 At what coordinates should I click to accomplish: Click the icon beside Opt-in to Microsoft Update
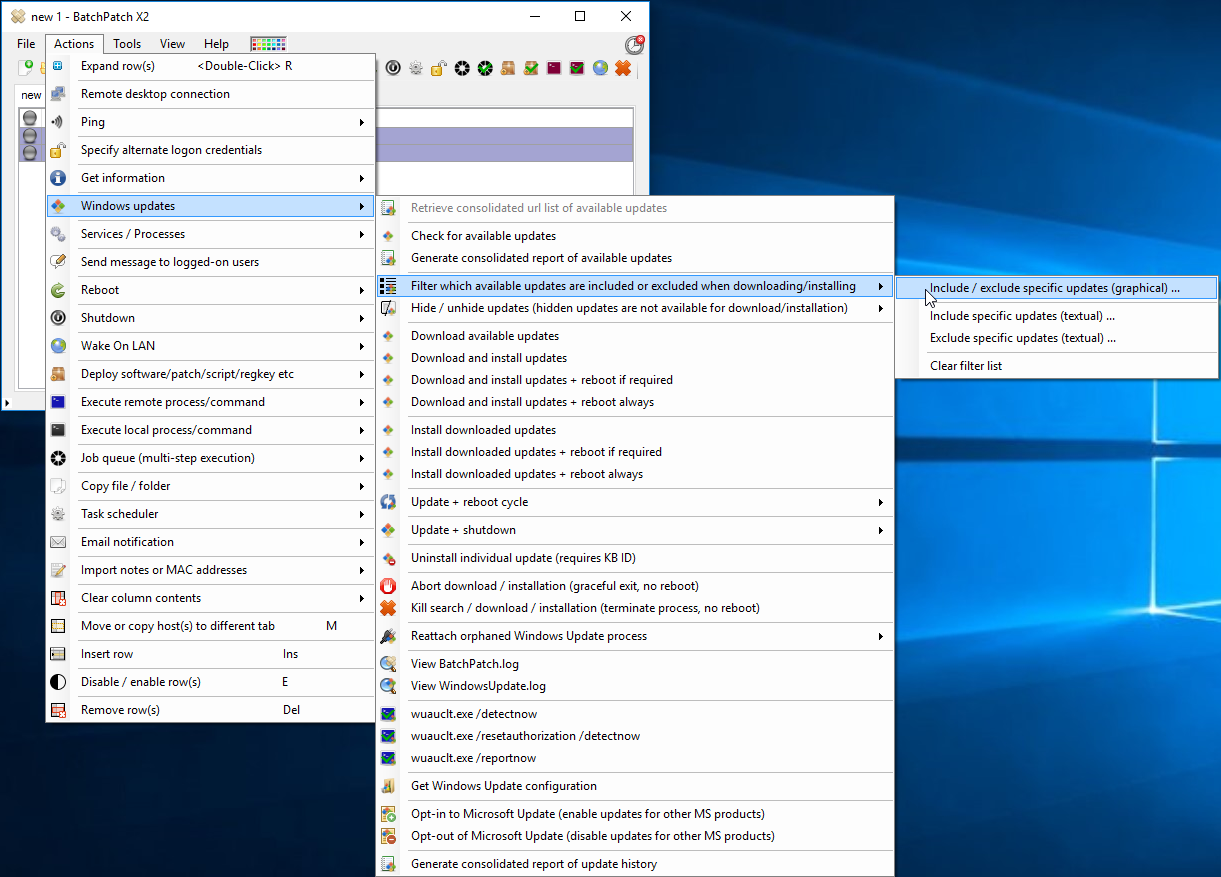pos(389,814)
